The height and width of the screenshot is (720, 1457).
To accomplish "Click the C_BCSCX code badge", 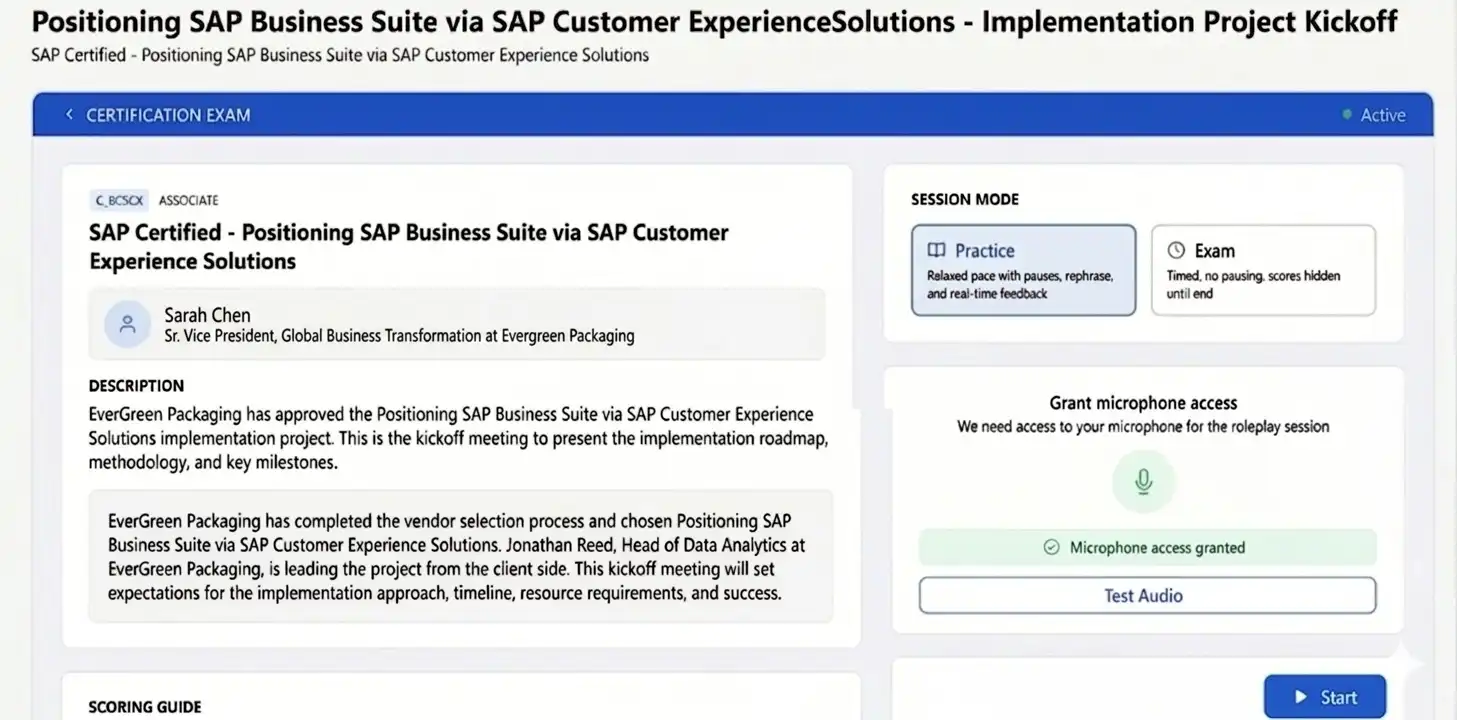I will coord(119,200).
